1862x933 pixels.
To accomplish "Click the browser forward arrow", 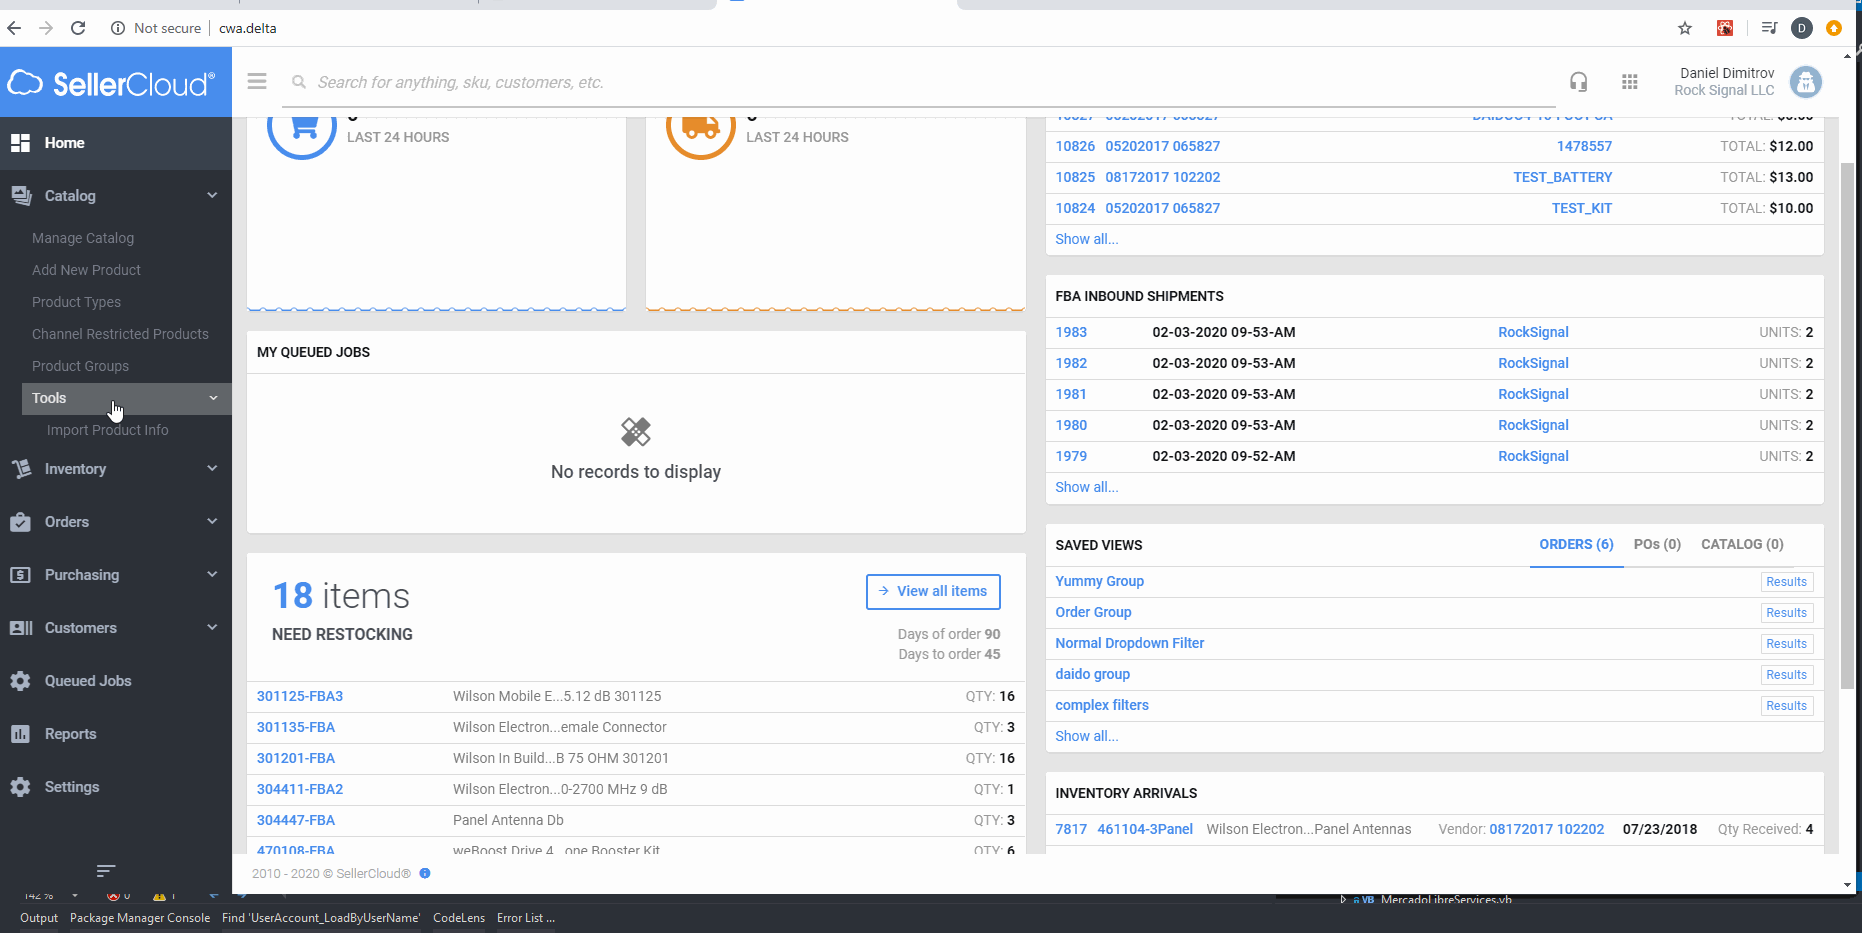I will pos(46,28).
